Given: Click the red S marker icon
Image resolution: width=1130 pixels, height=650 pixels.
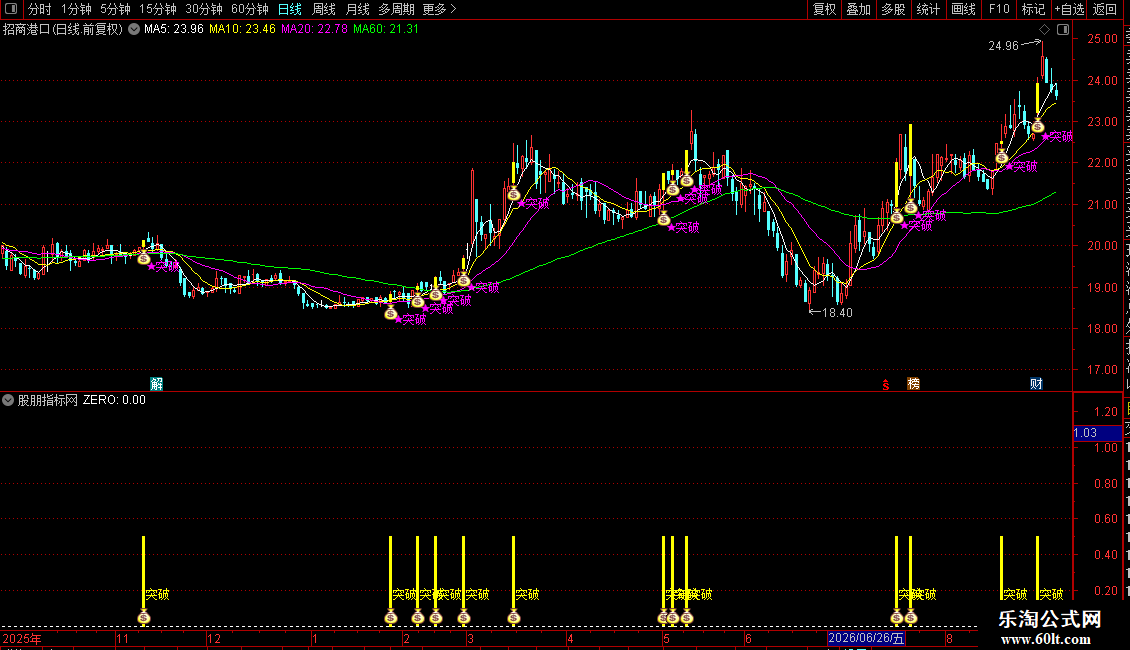Looking at the screenshot, I should pos(886,385).
